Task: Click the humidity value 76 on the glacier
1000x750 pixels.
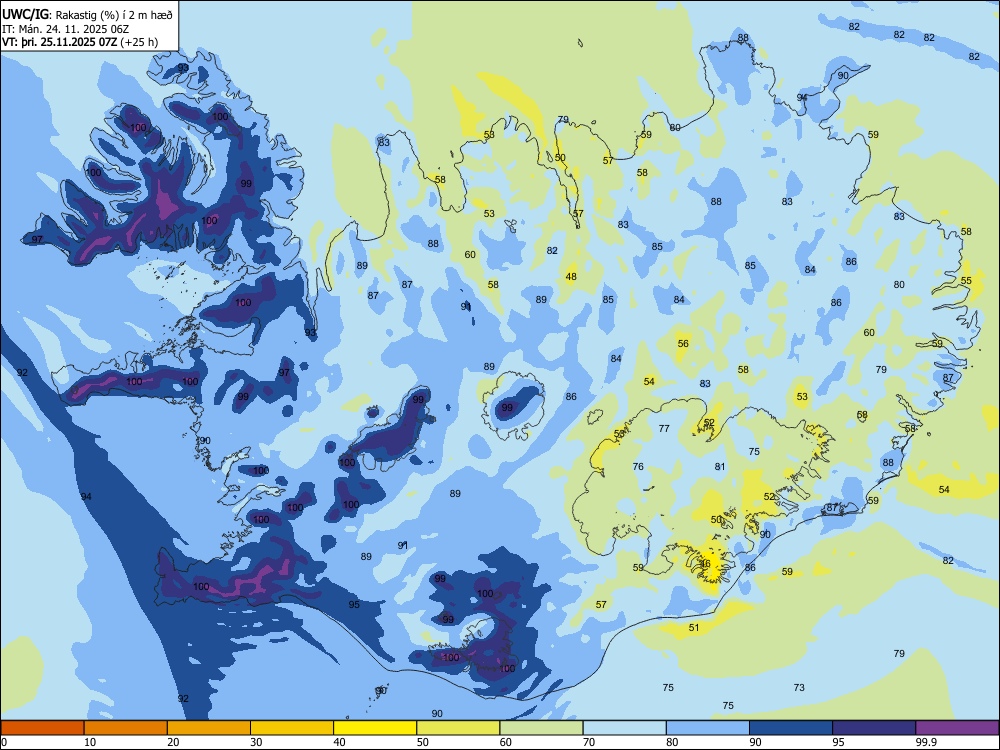Action: pos(638,467)
